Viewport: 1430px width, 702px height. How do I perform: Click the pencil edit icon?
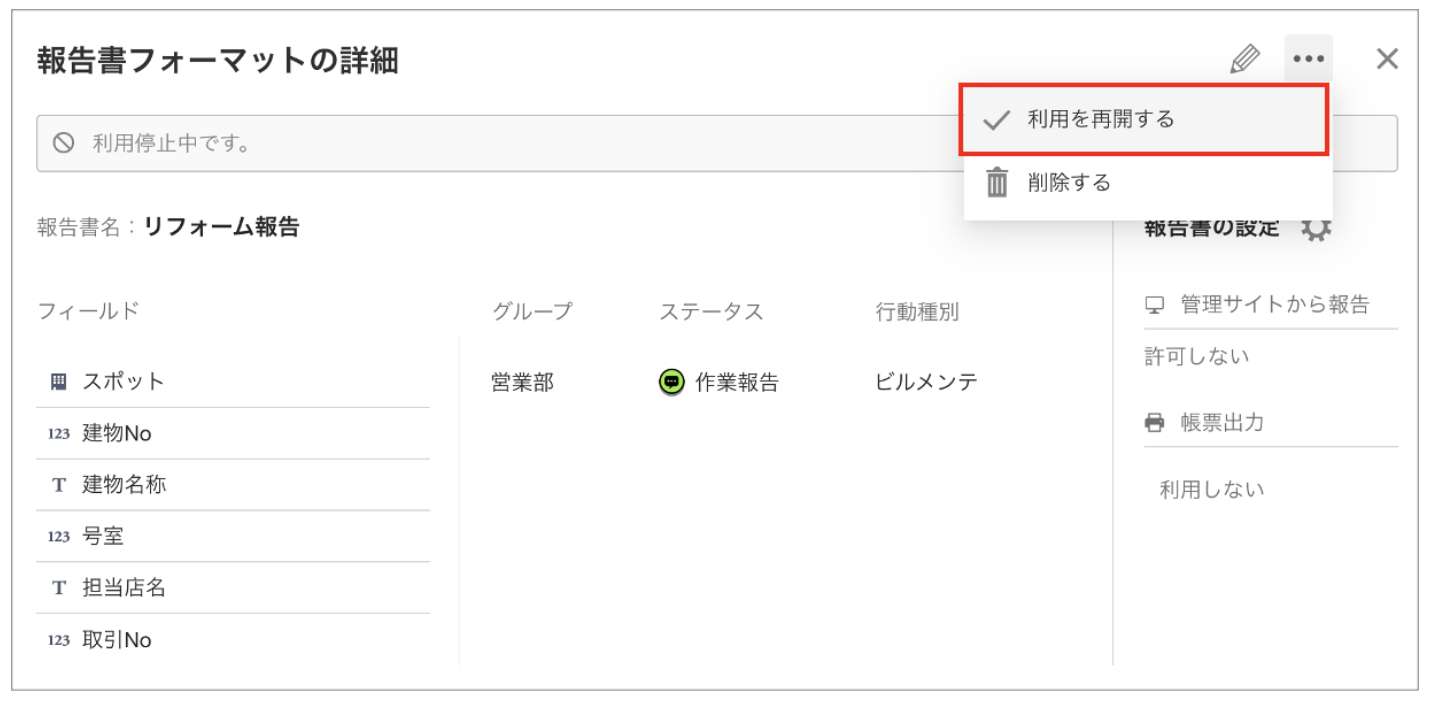click(1245, 59)
